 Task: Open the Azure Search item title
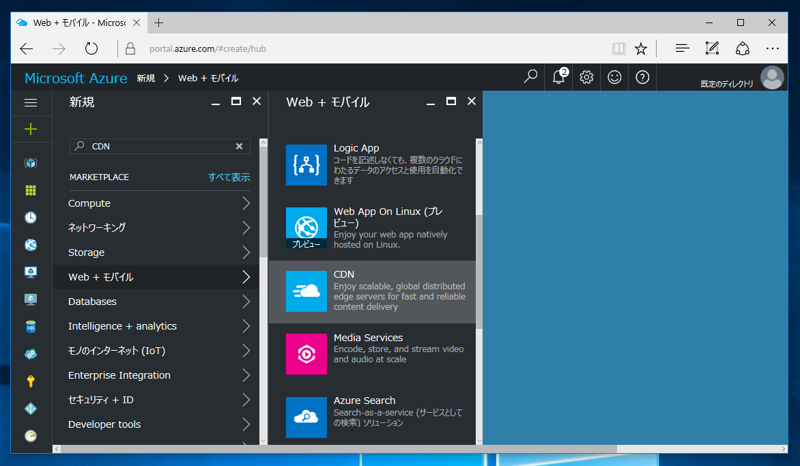pos(364,400)
